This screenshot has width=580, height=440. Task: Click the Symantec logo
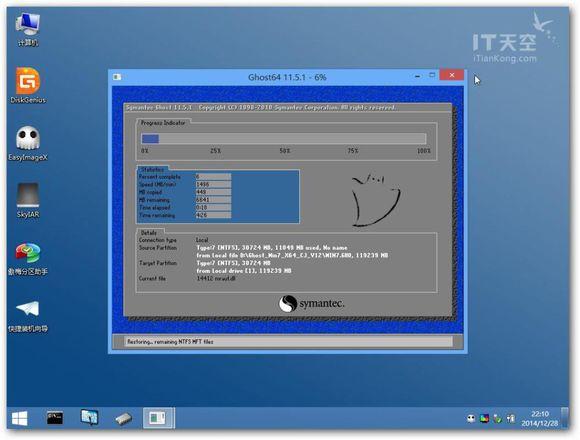coord(312,304)
